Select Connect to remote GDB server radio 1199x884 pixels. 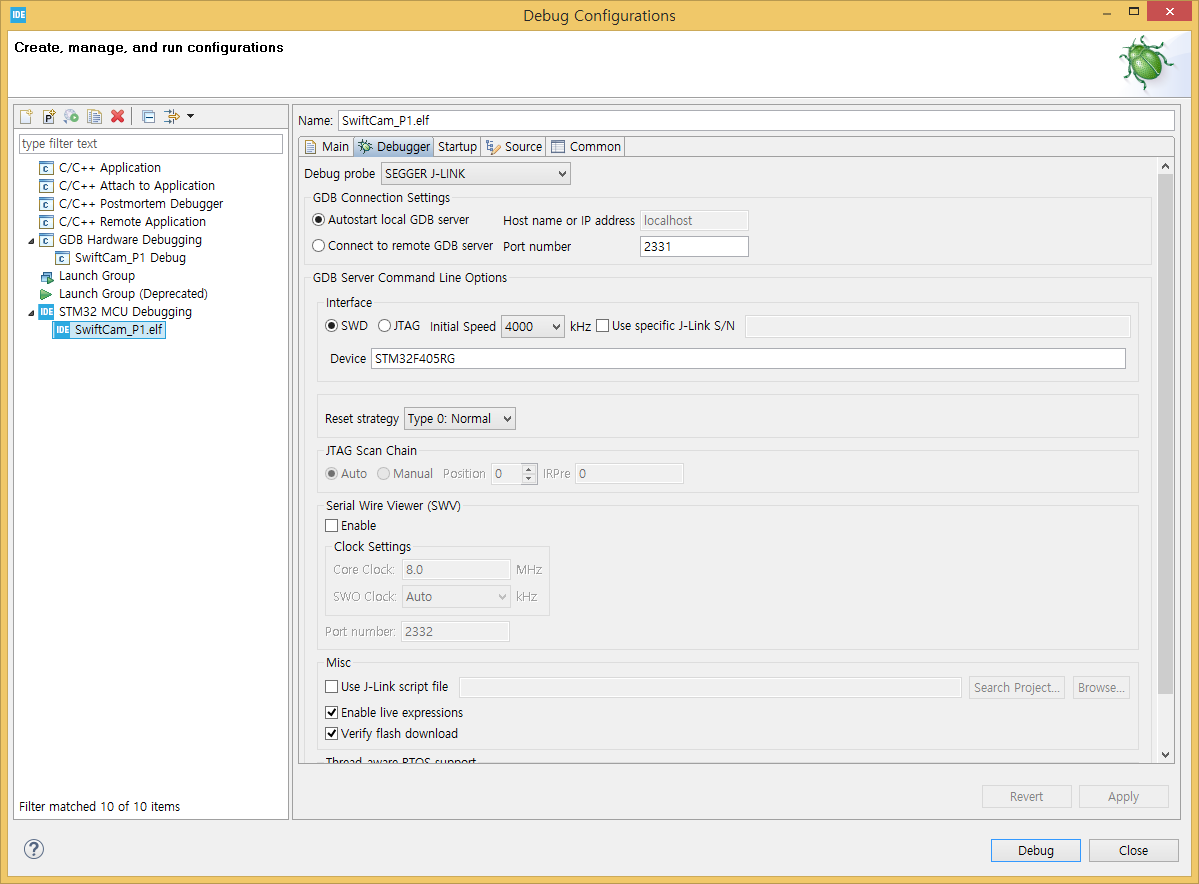(319, 245)
